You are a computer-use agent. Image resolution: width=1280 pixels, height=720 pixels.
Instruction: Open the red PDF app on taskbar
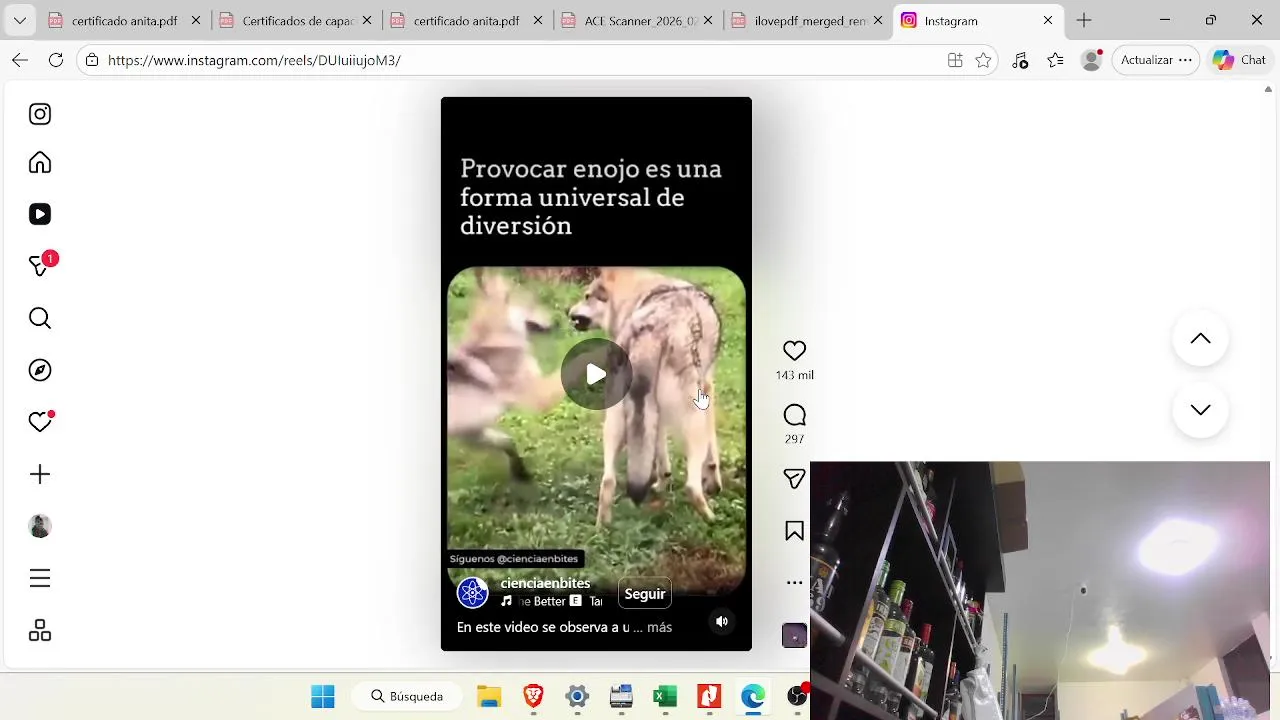pyautogui.click(x=709, y=696)
